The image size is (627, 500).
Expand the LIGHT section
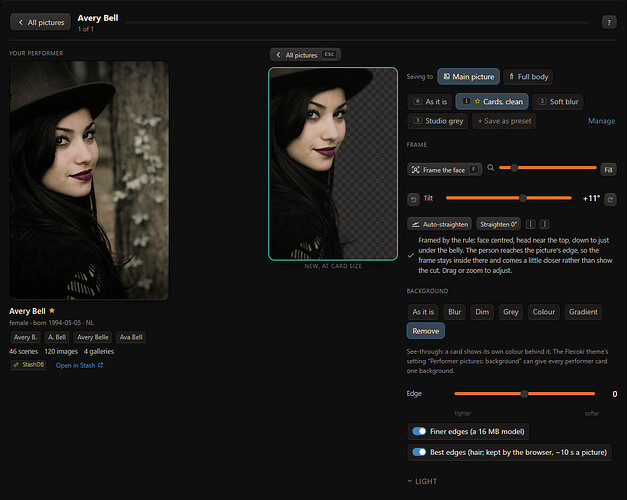click(422, 481)
